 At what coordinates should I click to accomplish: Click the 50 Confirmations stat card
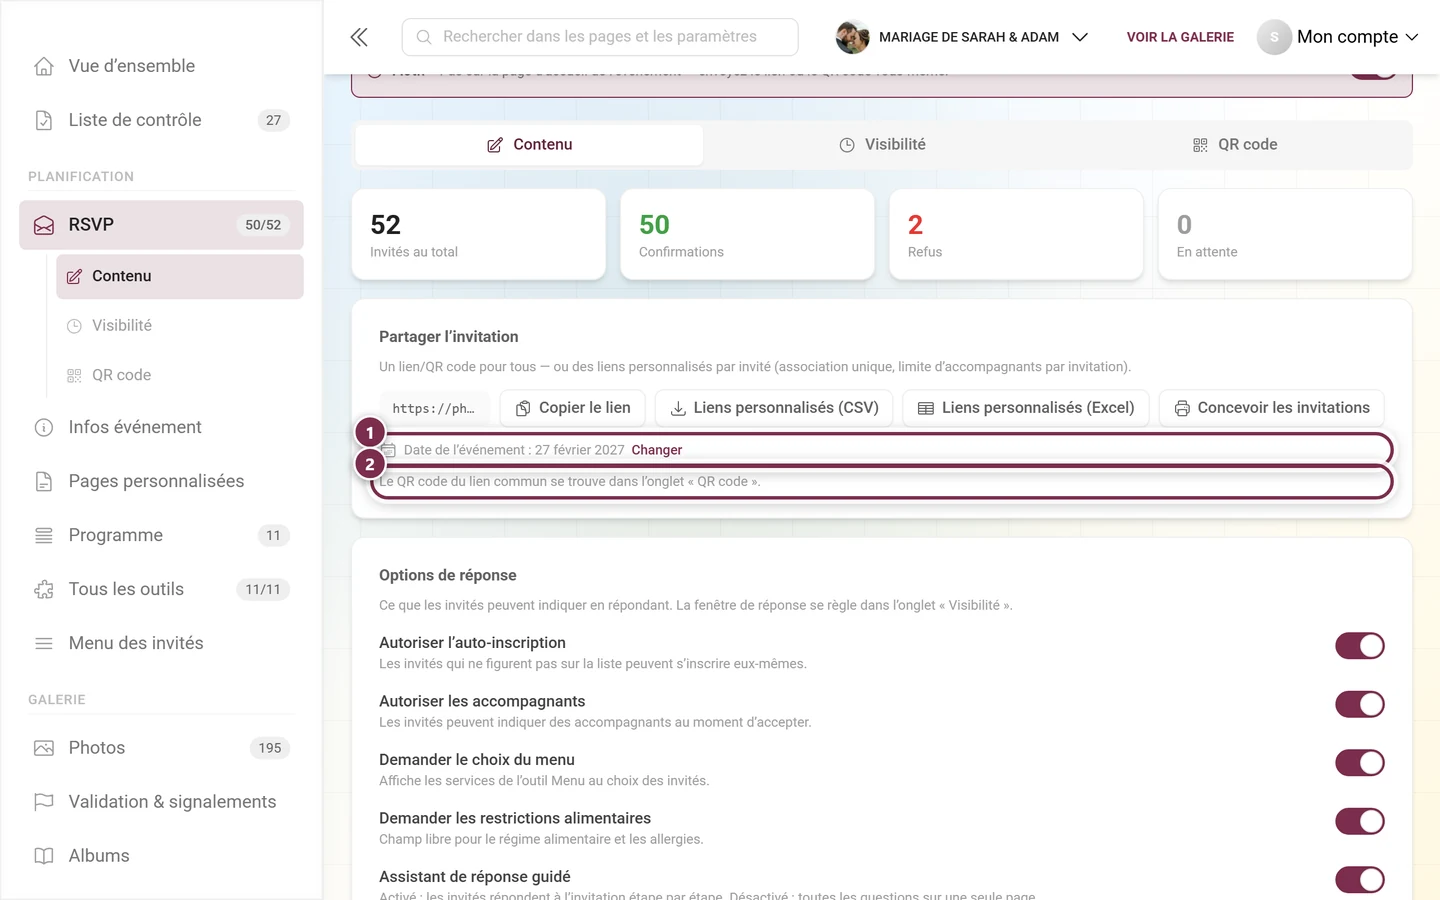747,235
